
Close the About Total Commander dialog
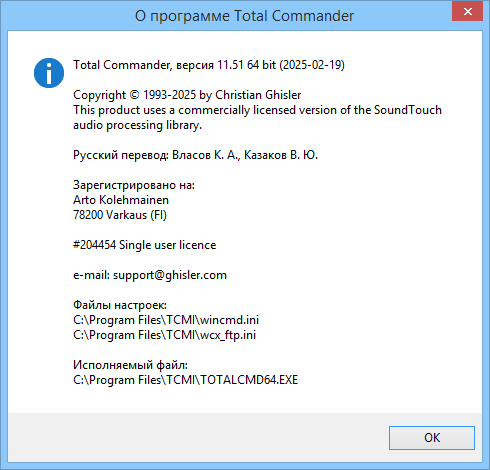tap(467, 12)
